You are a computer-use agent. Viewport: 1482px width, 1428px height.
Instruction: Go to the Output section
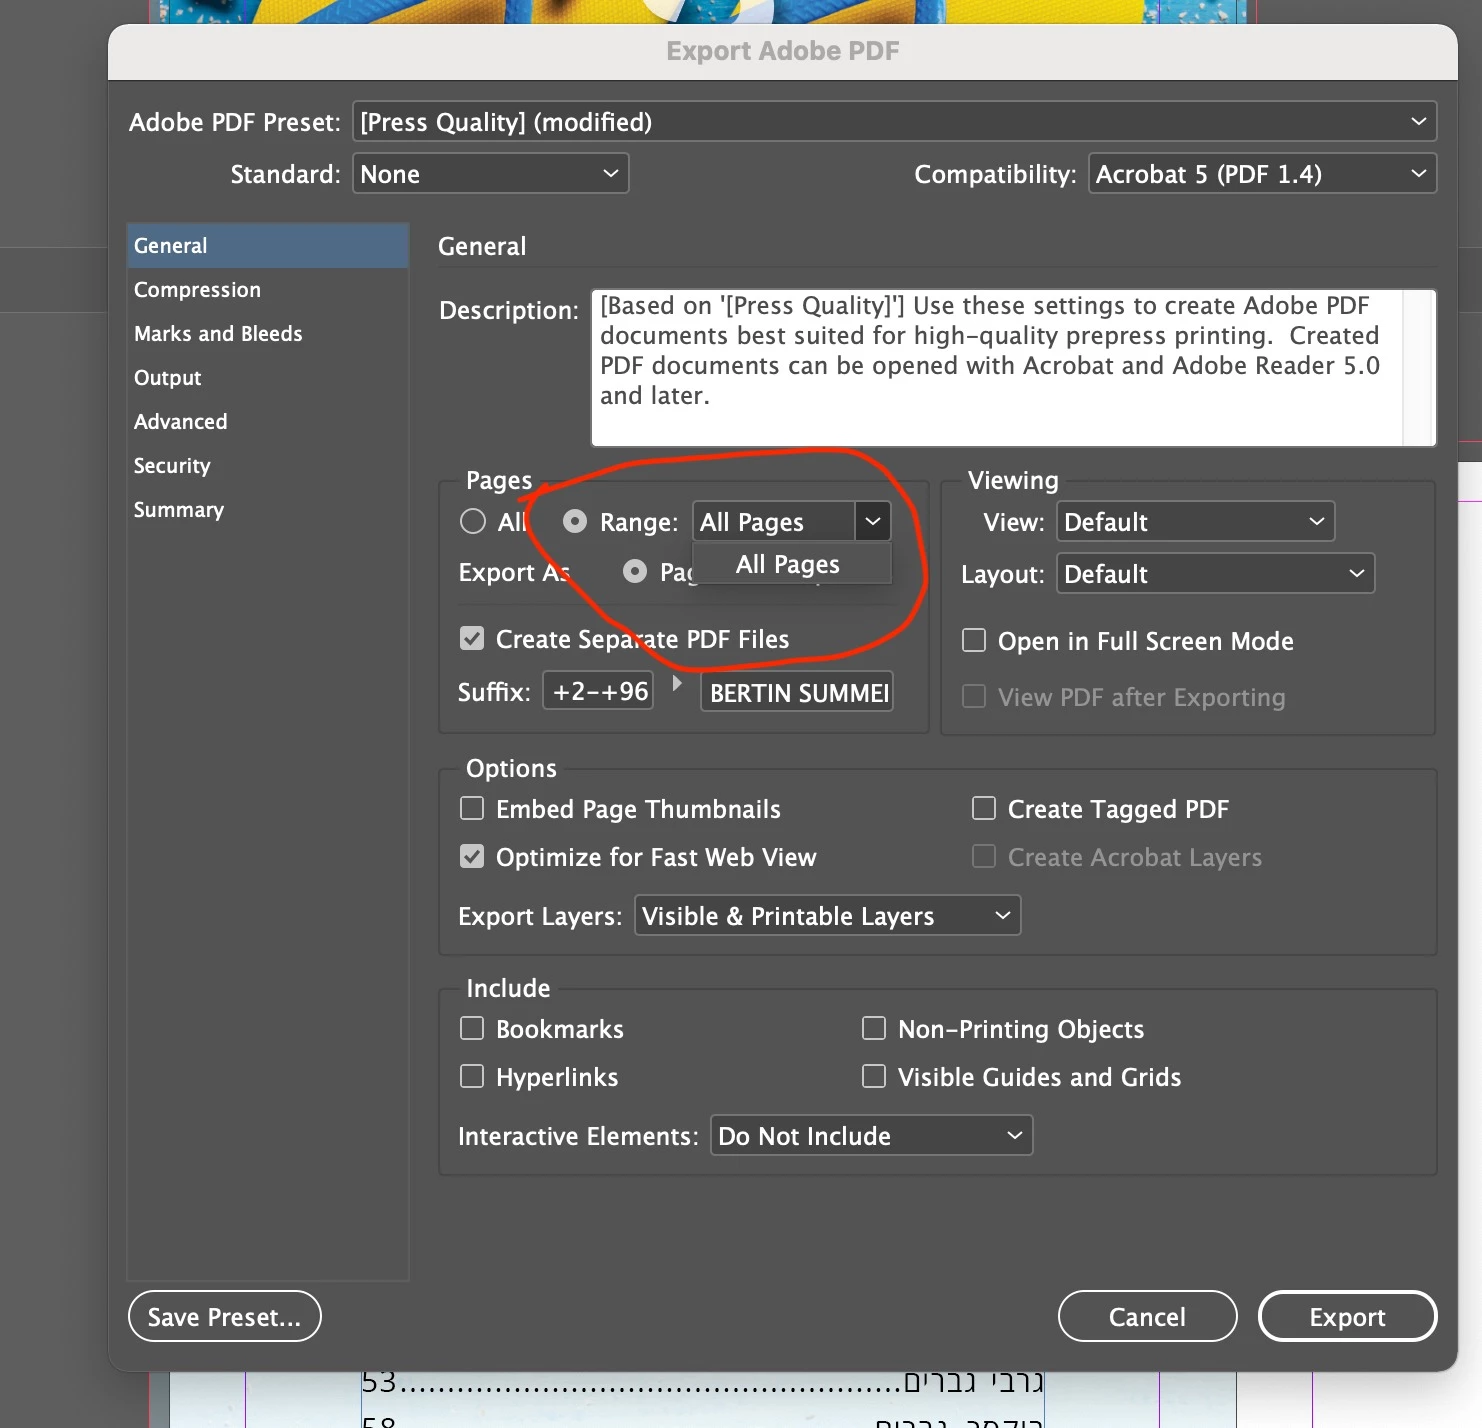point(268,378)
